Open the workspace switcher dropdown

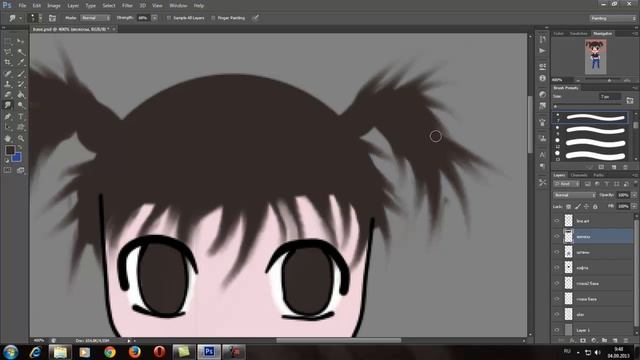[x=613, y=18]
